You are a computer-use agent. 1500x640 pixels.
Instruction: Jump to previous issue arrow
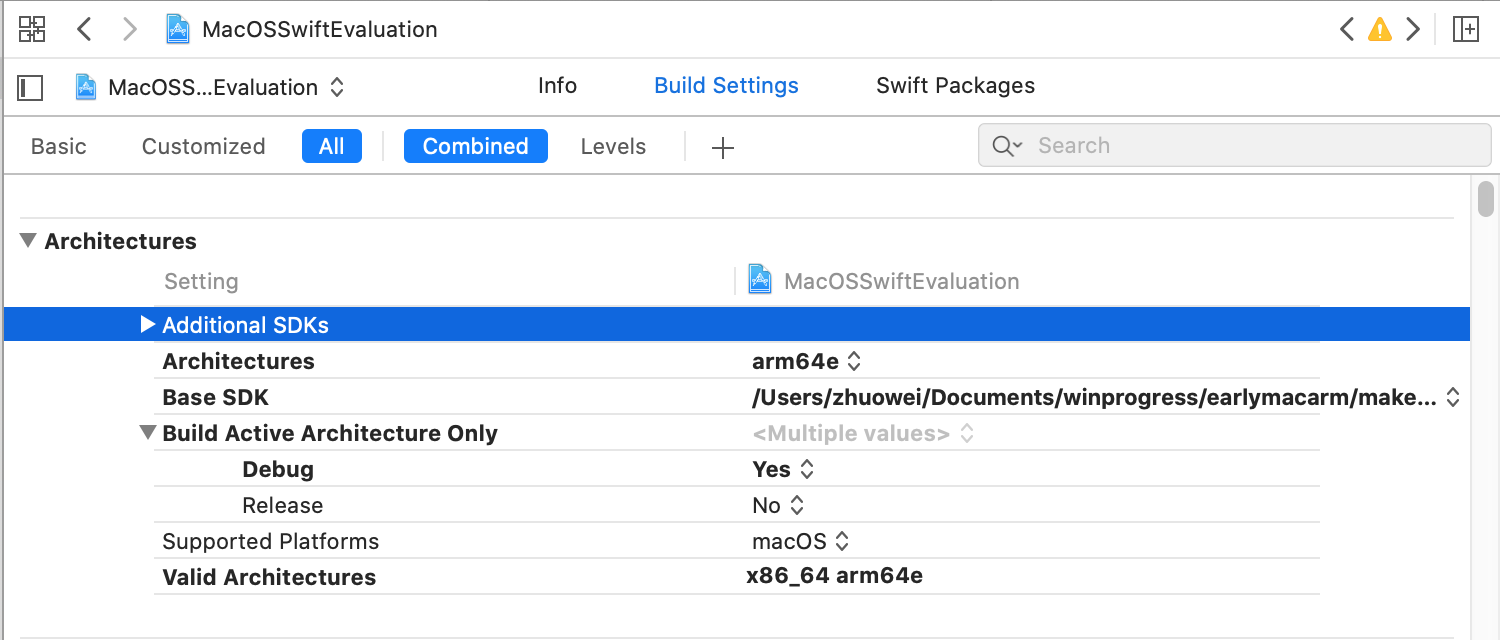pyautogui.click(x=1347, y=29)
